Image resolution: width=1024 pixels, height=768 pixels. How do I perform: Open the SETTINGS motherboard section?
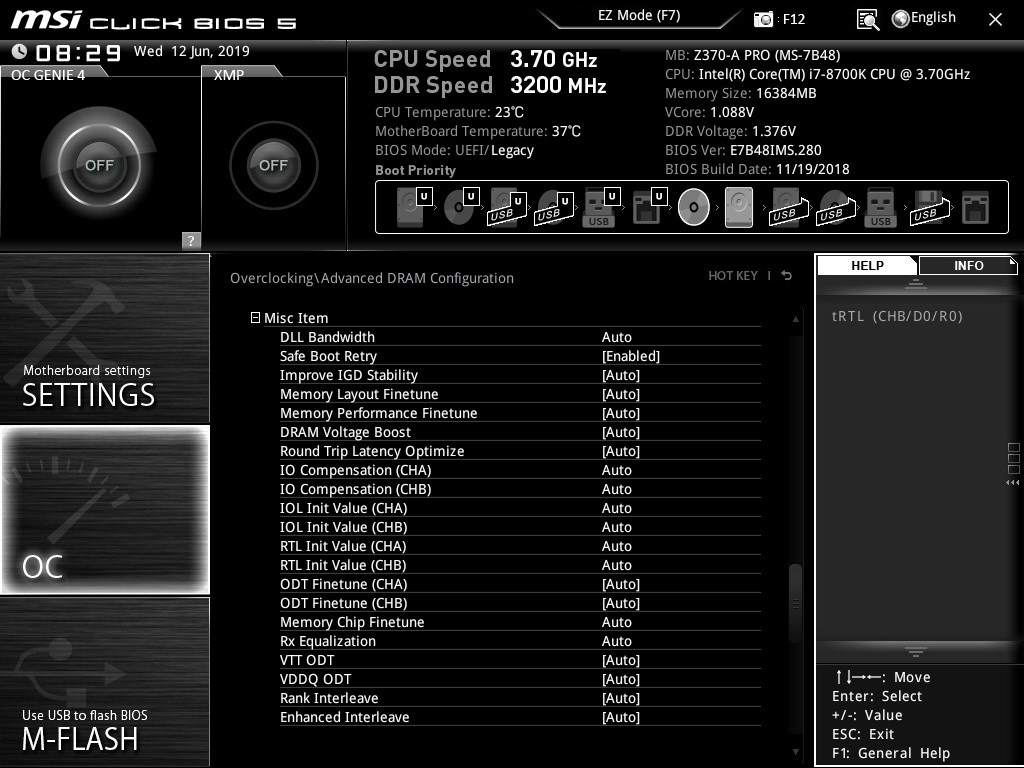point(105,339)
